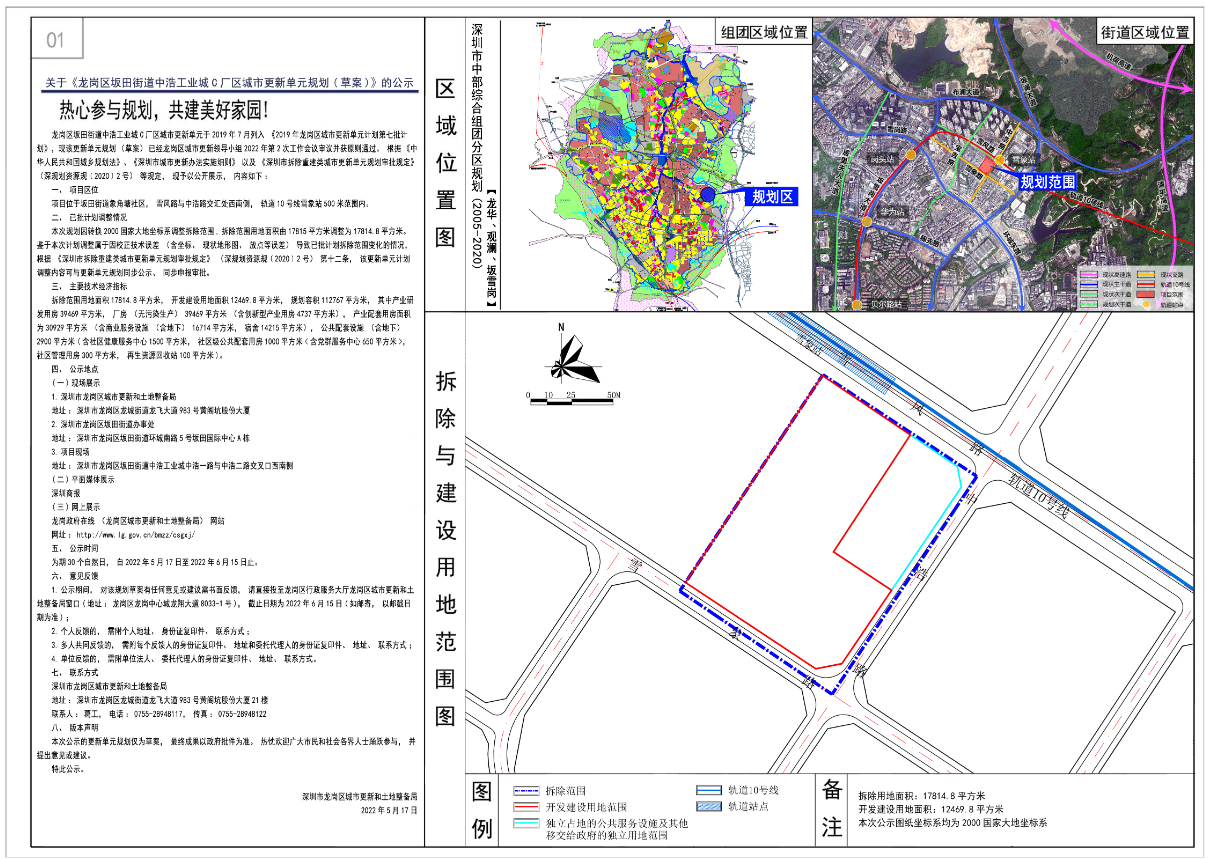This screenshot has width=1228, height=859.
Task: Click the 岗头站 metro station dot
Action: tap(911, 157)
